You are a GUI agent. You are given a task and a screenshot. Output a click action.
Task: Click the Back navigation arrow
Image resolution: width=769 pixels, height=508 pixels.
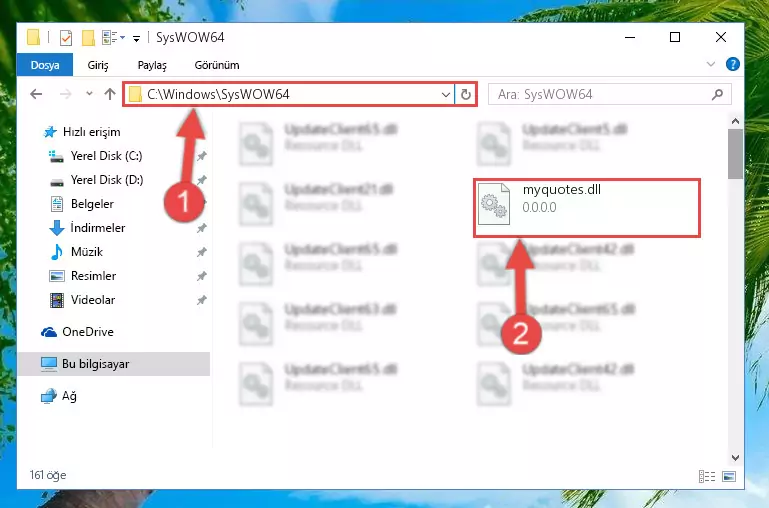pyautogui.click(x=36, y=94)
